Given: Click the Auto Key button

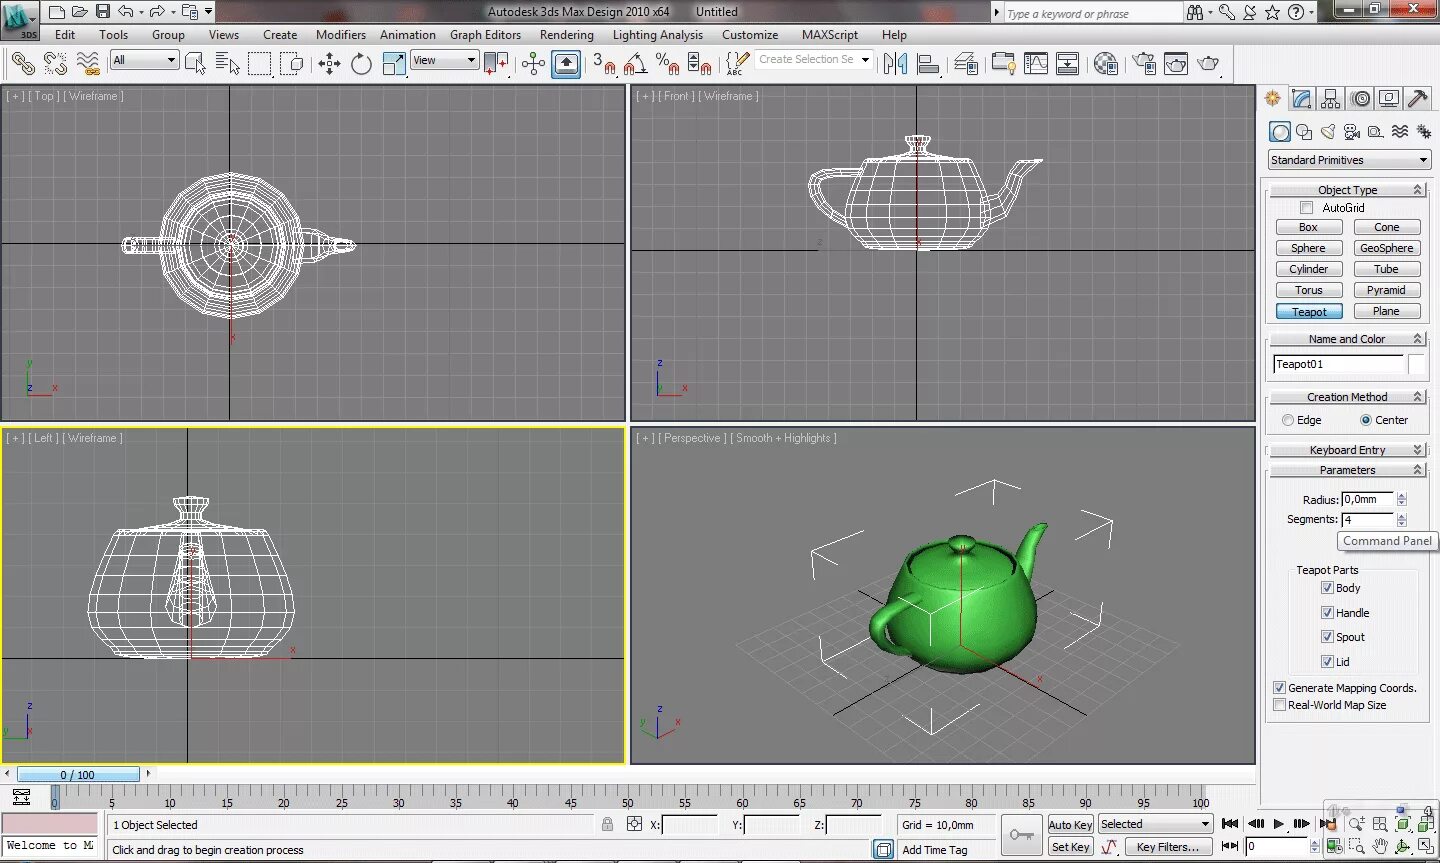Looking at the screenshot, I should (1070, 825).
